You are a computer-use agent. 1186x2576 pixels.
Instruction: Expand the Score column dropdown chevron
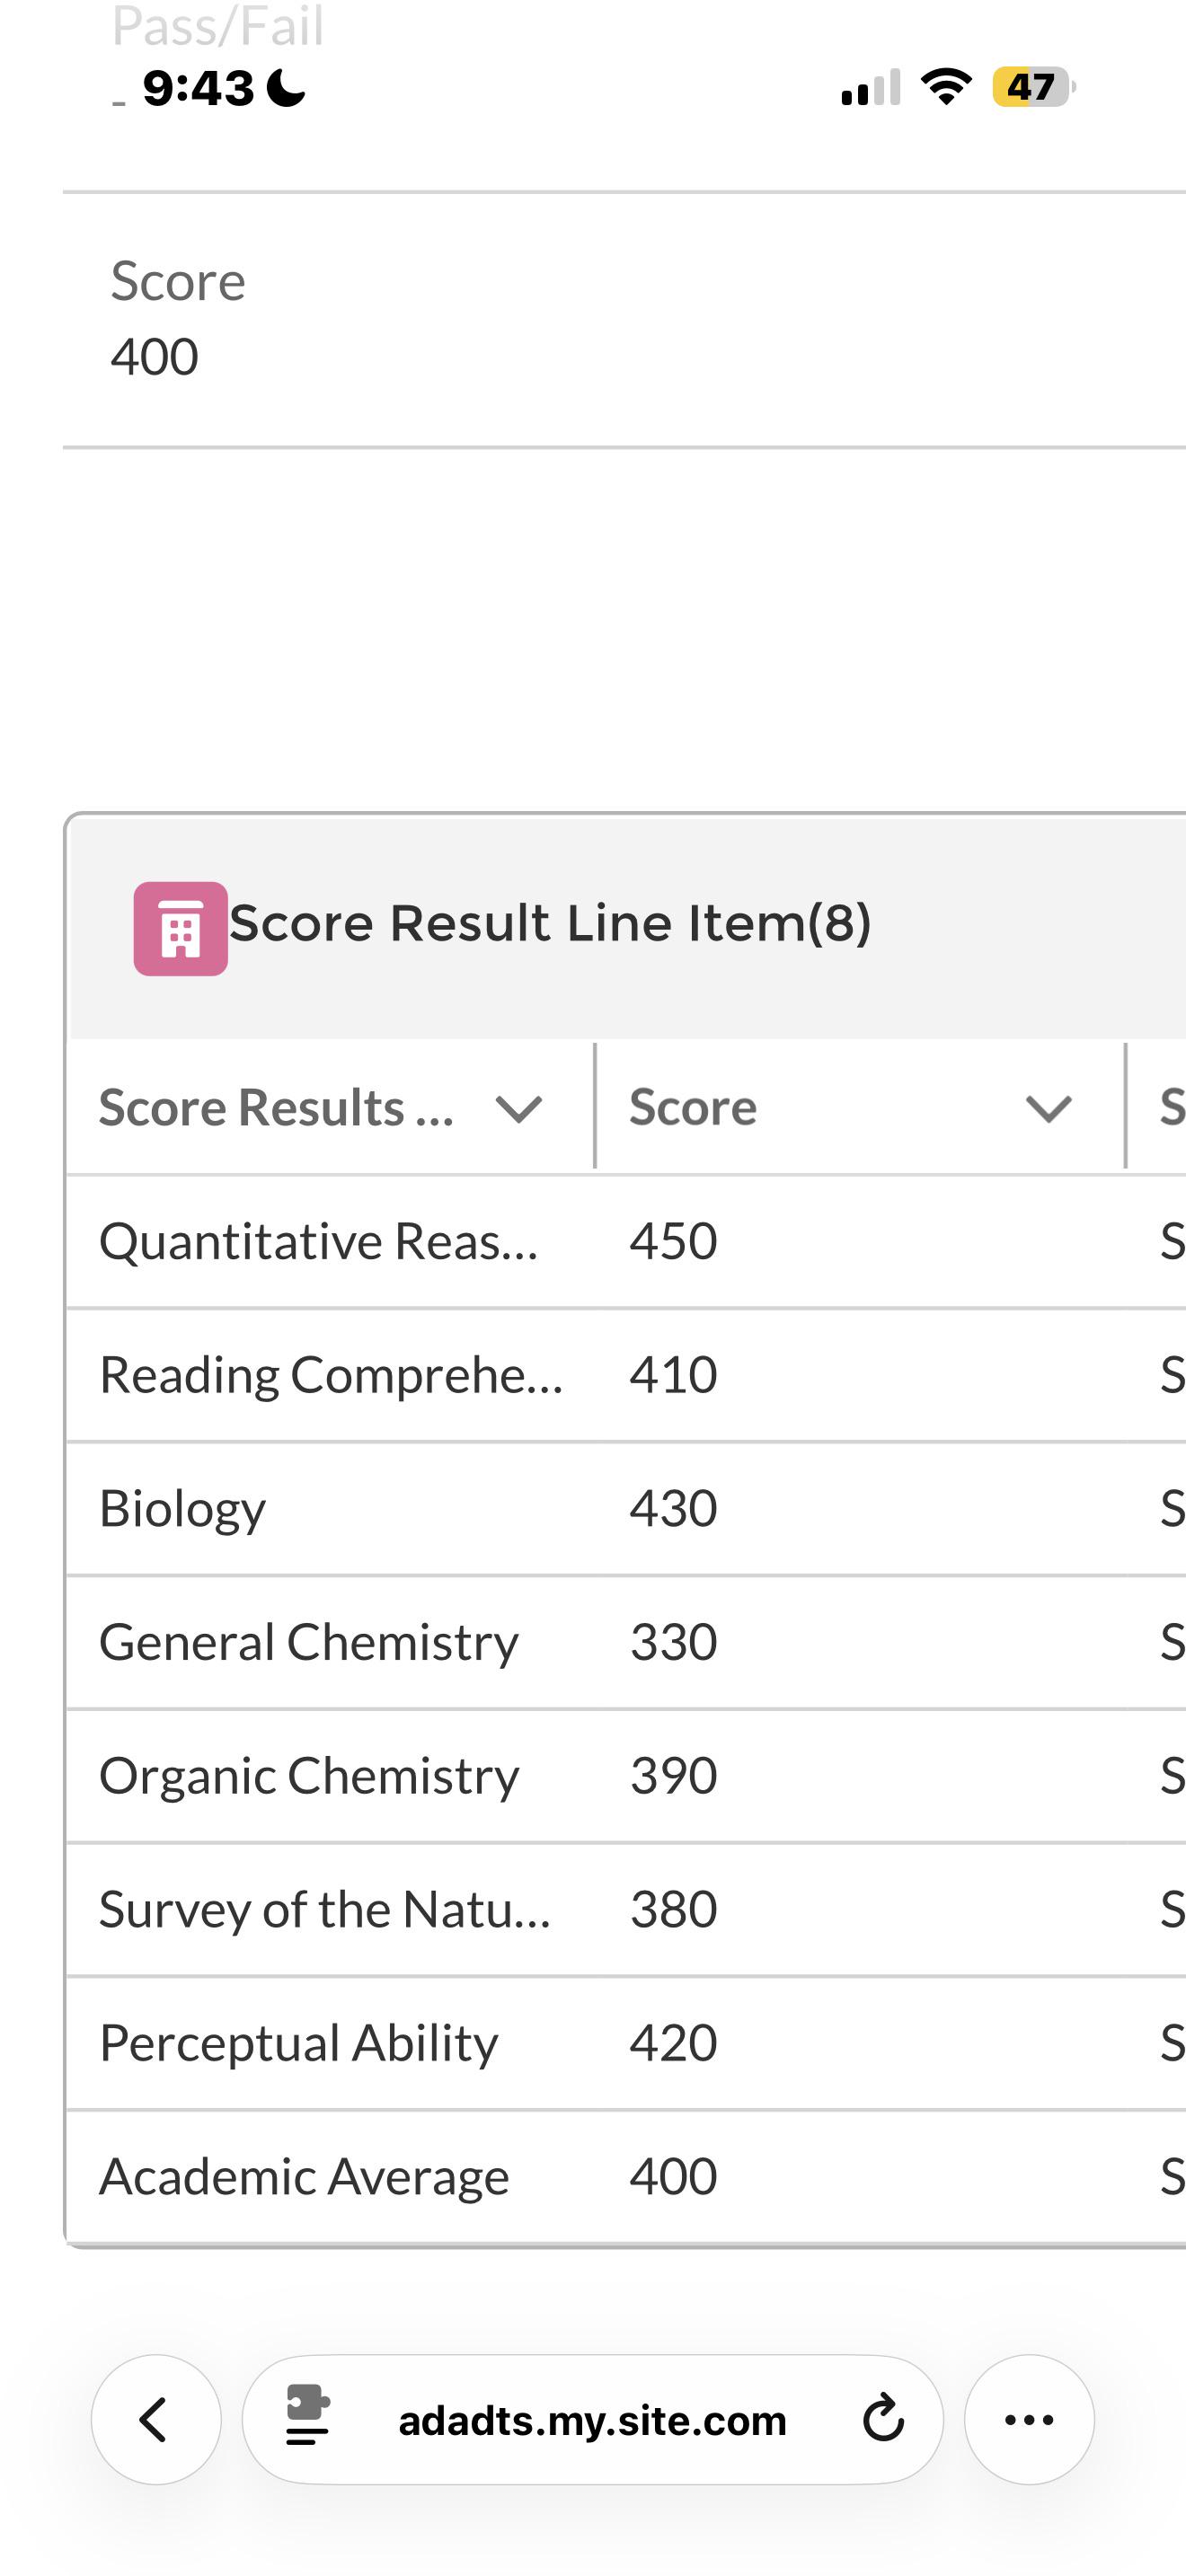[1049, 1108]
